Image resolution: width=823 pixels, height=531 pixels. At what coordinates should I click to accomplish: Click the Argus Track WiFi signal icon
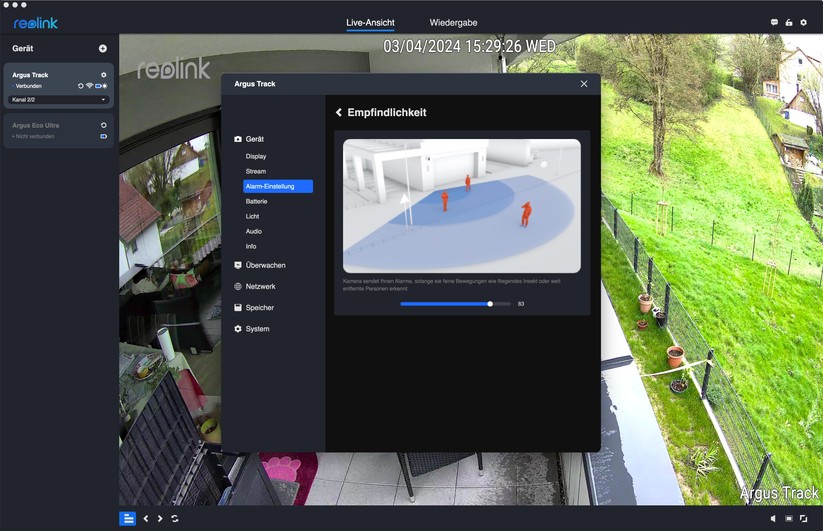click(x=89, y=86)
